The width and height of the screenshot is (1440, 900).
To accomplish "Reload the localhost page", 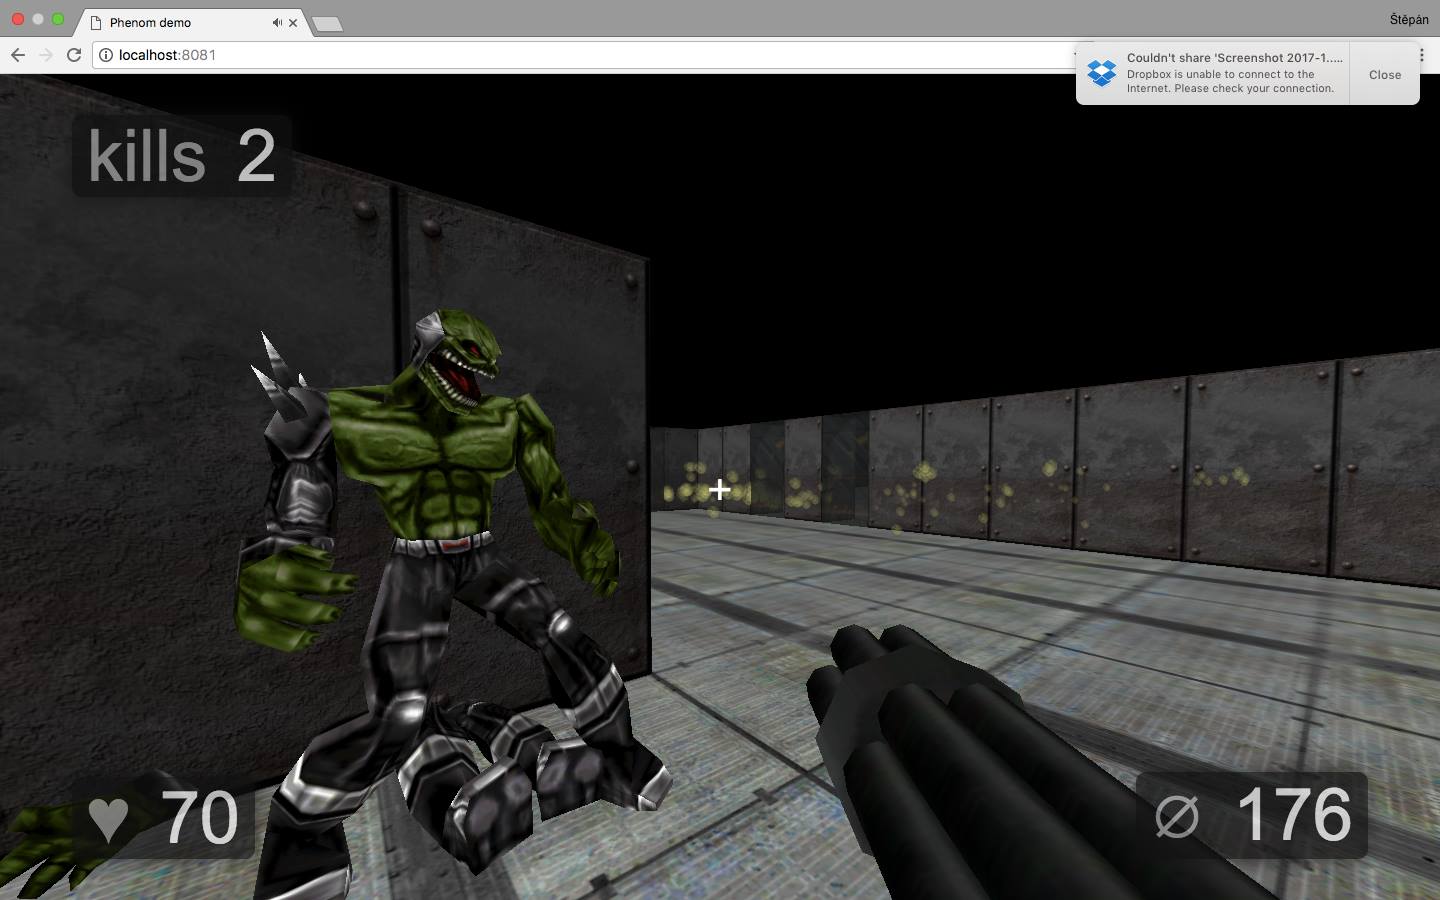I will [74, 55].
